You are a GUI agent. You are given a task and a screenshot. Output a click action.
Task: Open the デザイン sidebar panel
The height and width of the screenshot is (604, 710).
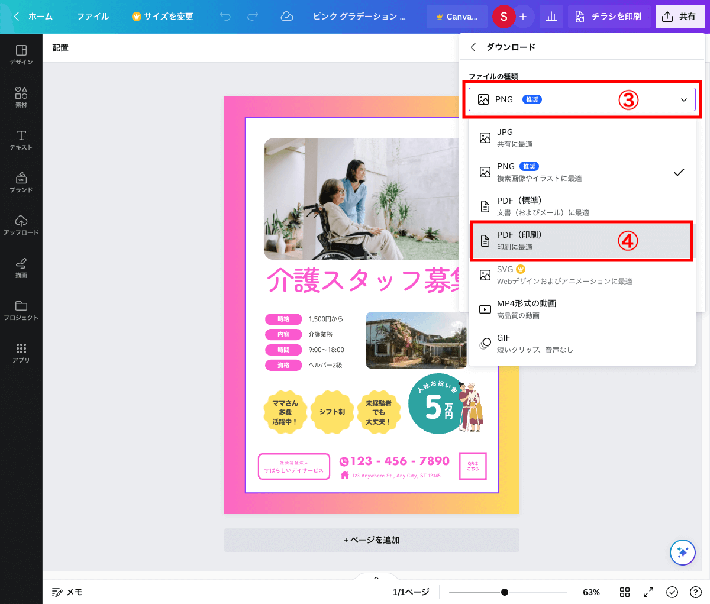tap(21, 55)
